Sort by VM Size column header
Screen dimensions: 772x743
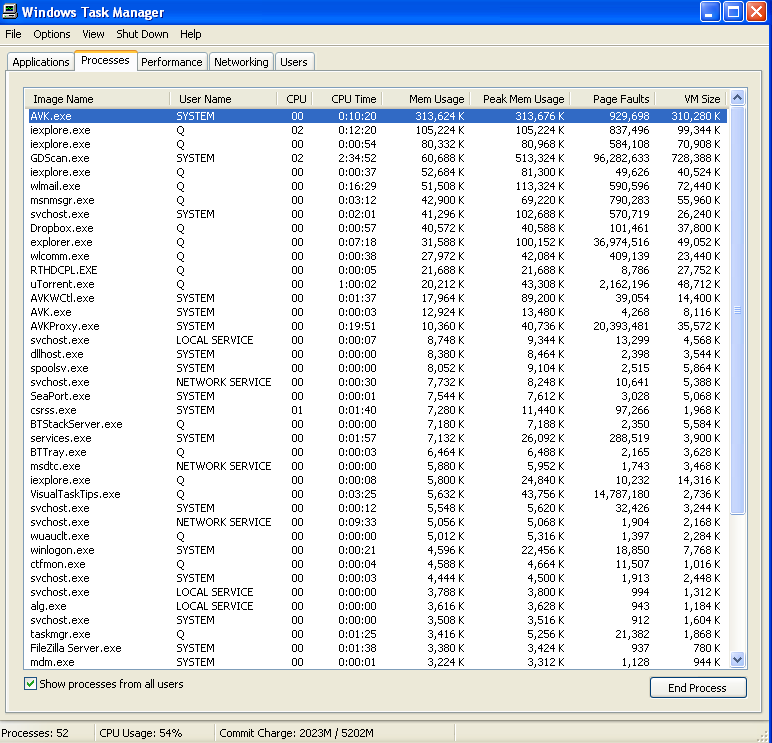pyautogui.click(x=691, y=99)
